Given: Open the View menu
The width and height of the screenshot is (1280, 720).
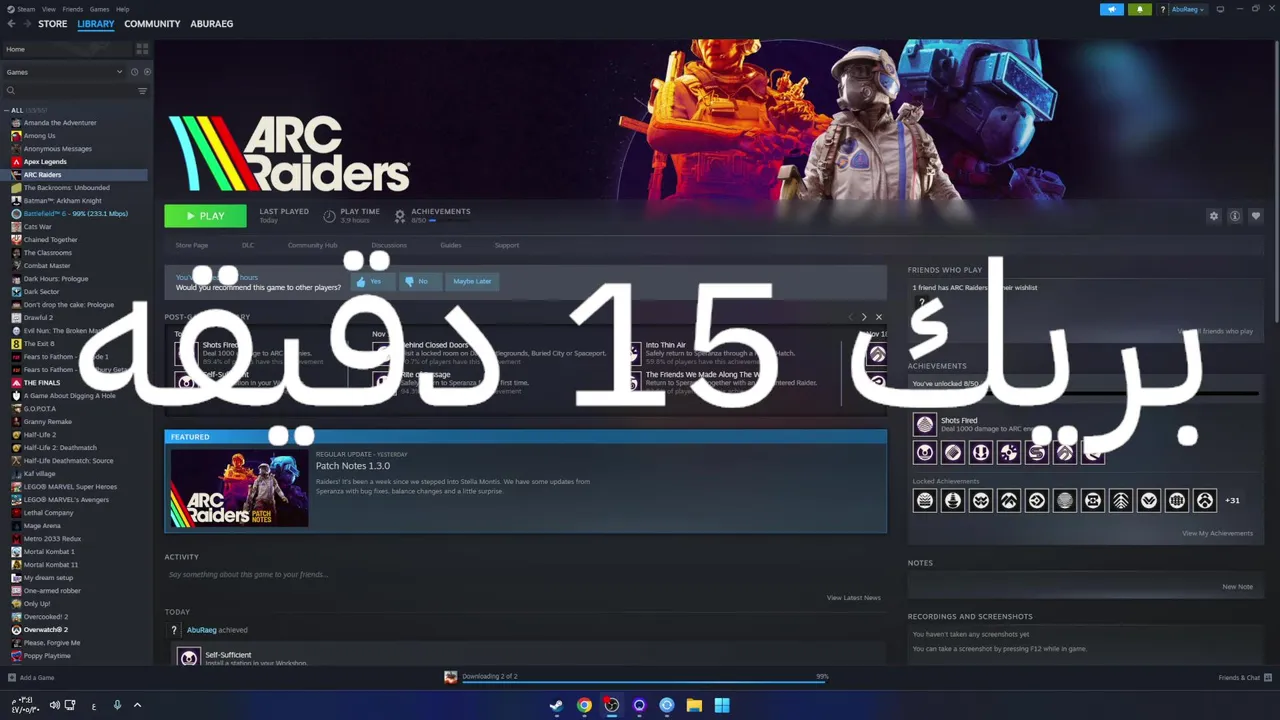Looking at the screenshot, I should [48, 9].
